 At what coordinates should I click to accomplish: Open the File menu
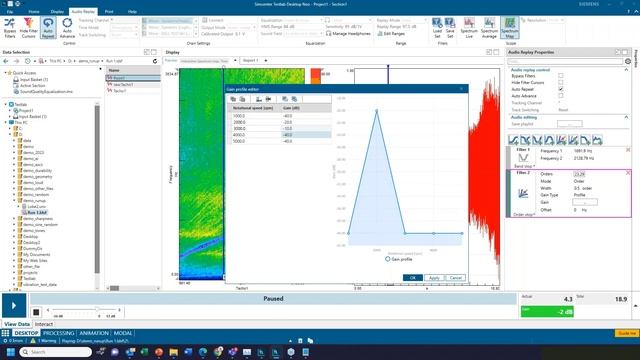[x=9, y=12]
